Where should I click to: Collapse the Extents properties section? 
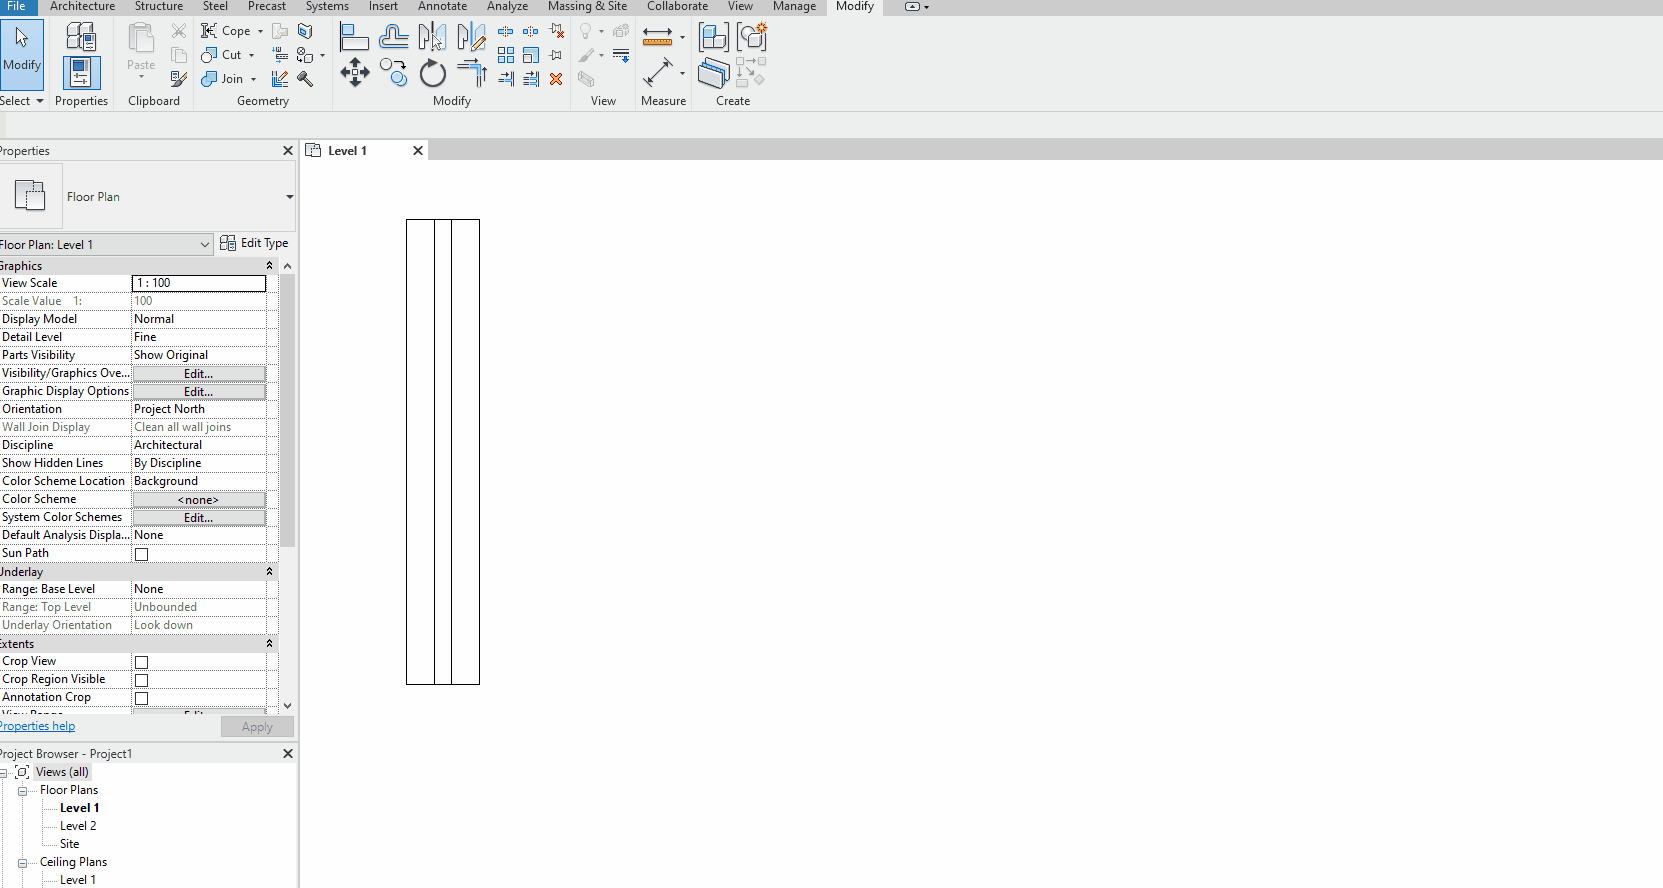pos(269,644)
